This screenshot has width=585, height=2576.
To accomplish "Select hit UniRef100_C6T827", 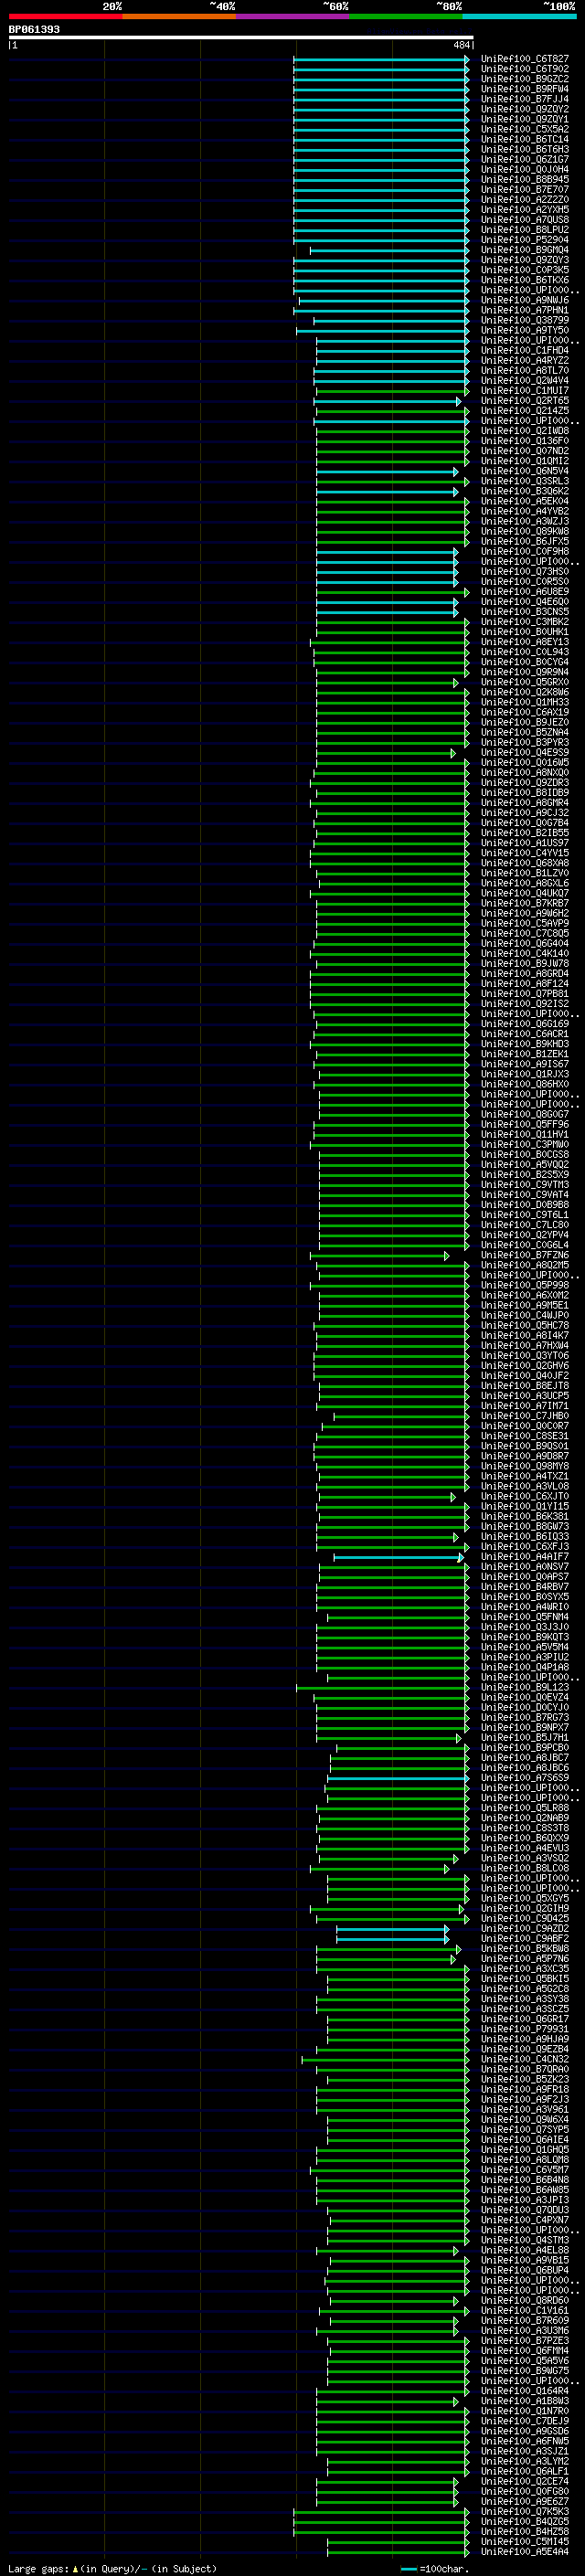I will point(525,59).
